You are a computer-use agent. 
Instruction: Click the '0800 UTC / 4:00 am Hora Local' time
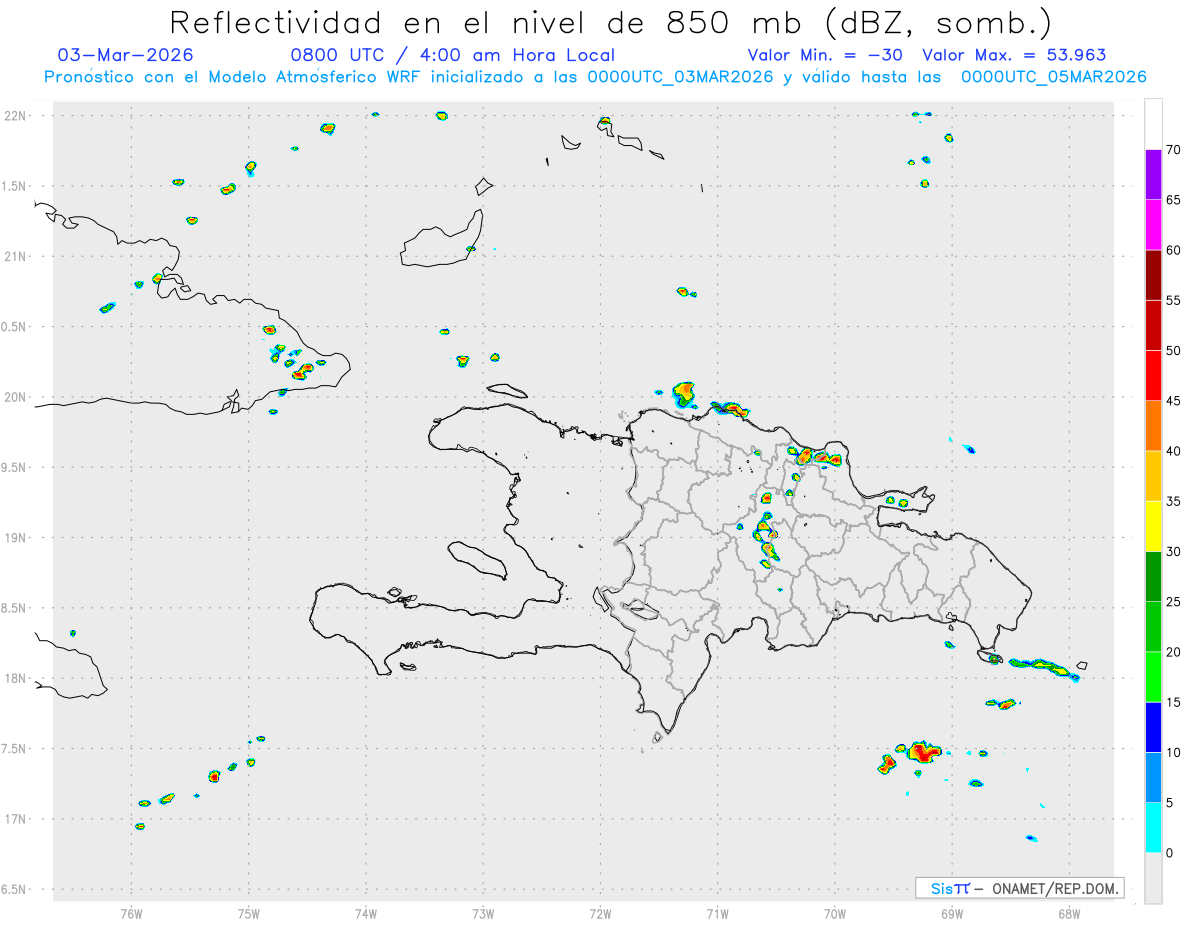453,55
